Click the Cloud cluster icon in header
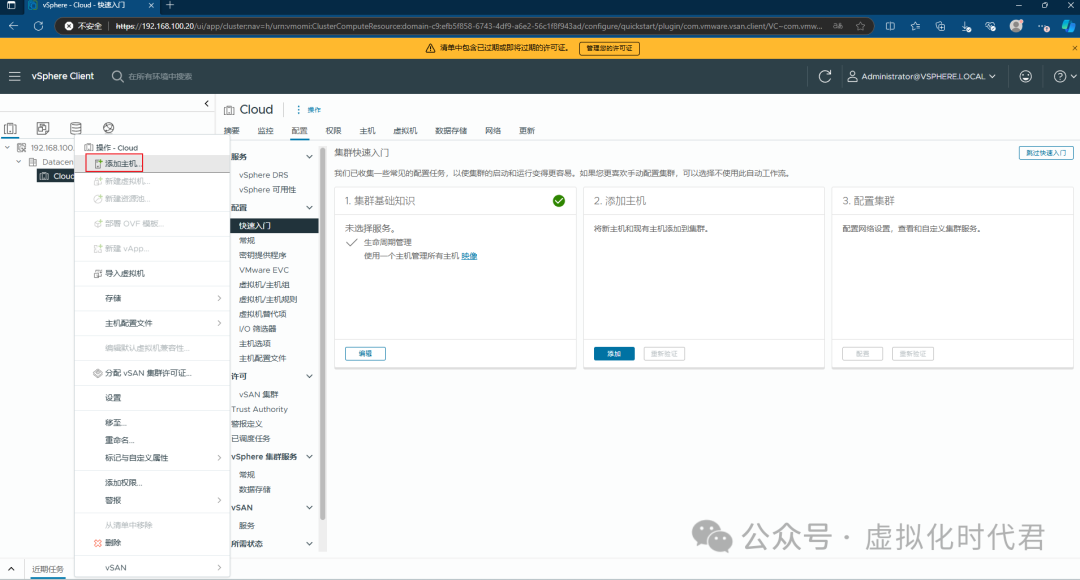The height and width of the screenshot is (580, 1080). [229, 110]
